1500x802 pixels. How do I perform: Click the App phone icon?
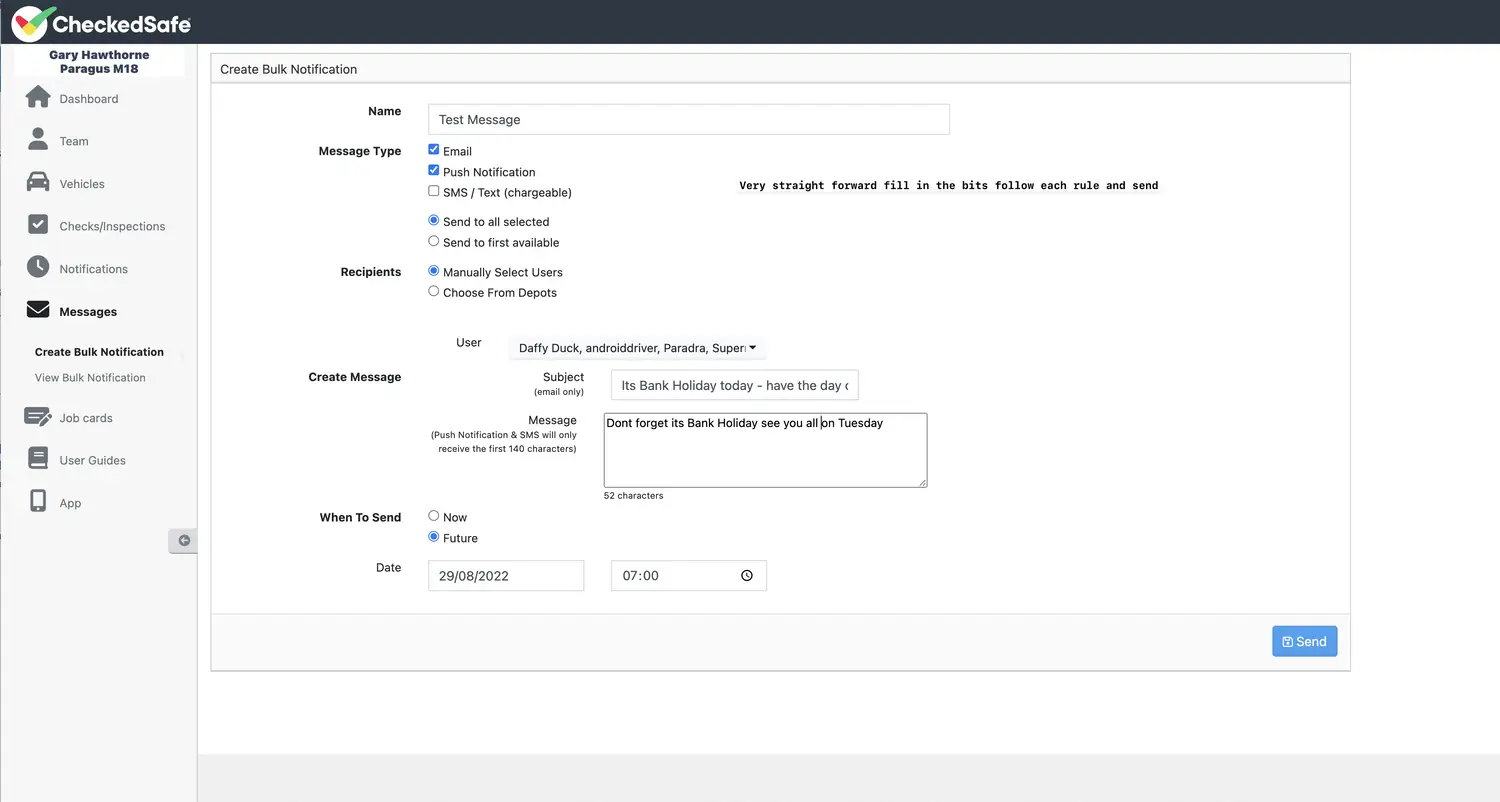38,502
